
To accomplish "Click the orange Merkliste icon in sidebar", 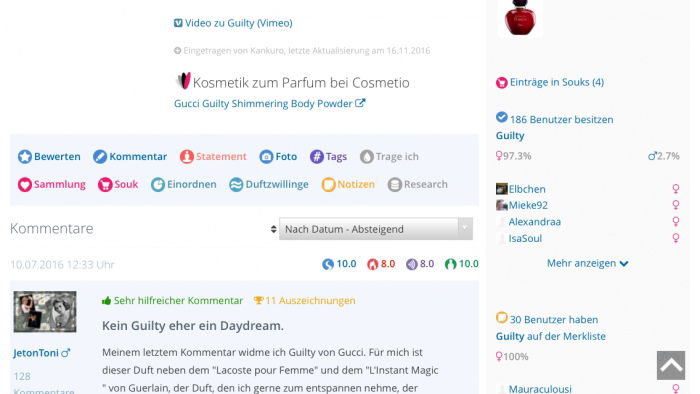I will (501, 318).
